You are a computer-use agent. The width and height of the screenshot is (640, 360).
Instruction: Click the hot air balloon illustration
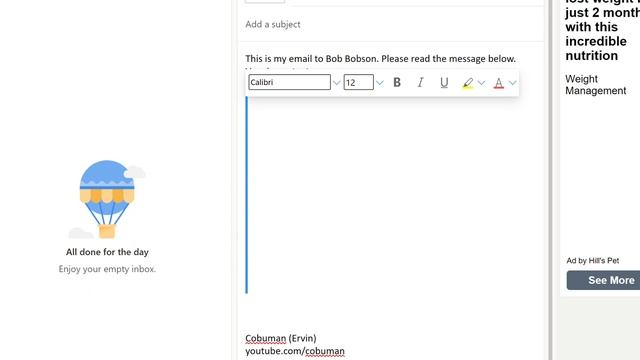(107, 199)
